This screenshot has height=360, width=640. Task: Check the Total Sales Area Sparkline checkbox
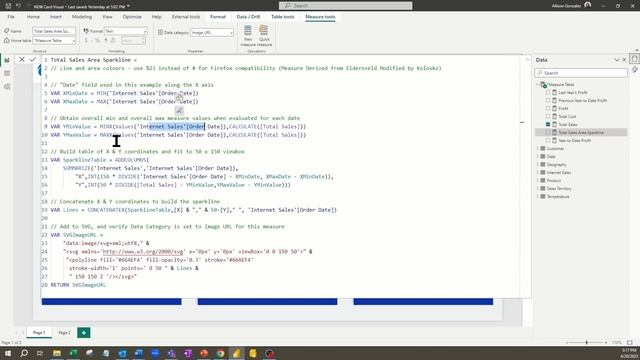point(548,132)
